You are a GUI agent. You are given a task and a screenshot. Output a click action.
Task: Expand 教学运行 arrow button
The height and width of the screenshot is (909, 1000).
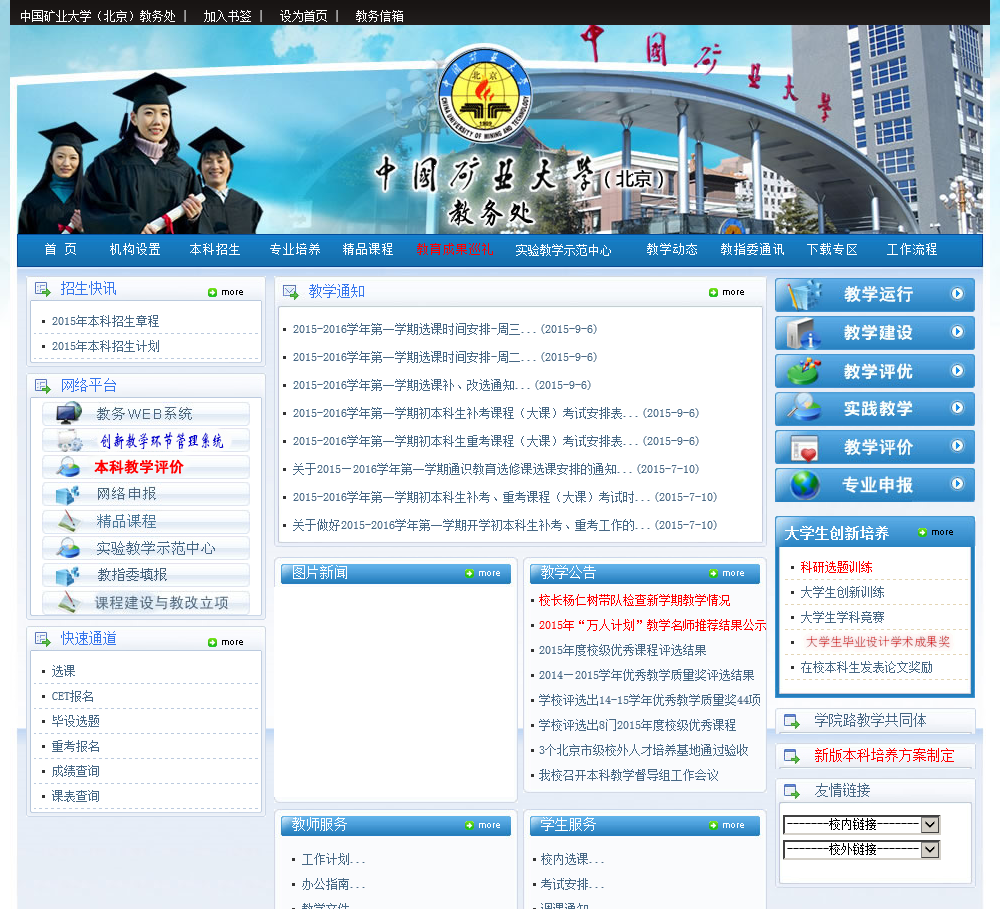point(957,293)
